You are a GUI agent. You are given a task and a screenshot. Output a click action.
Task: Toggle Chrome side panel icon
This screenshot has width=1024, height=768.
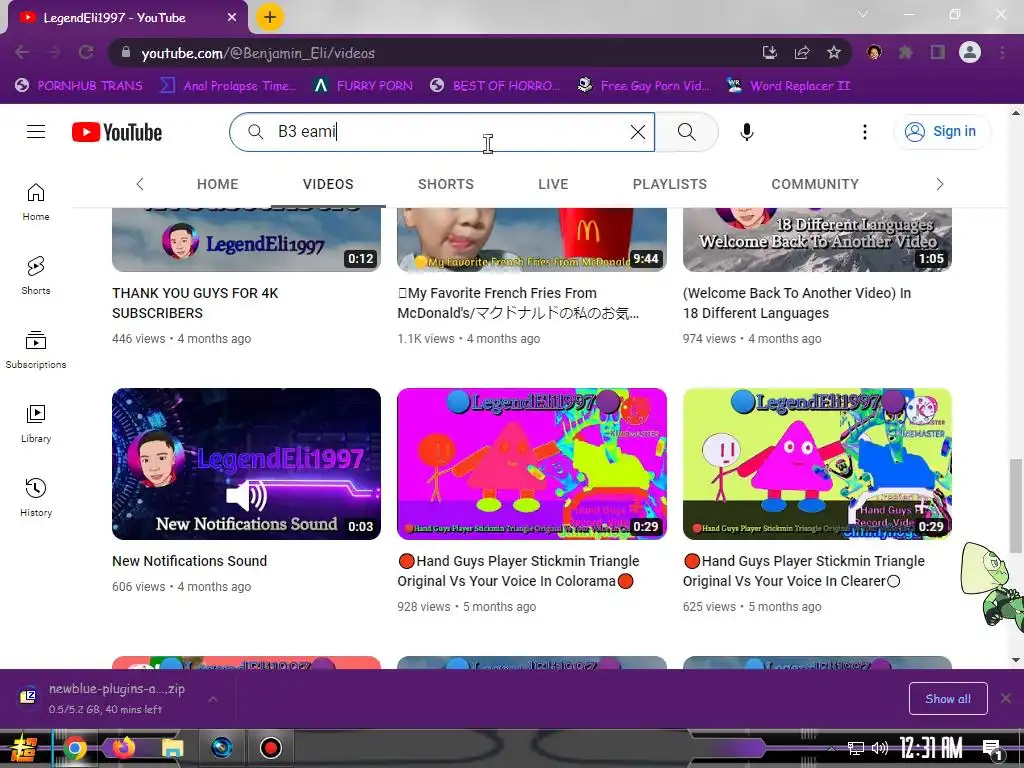coord(937,52)
